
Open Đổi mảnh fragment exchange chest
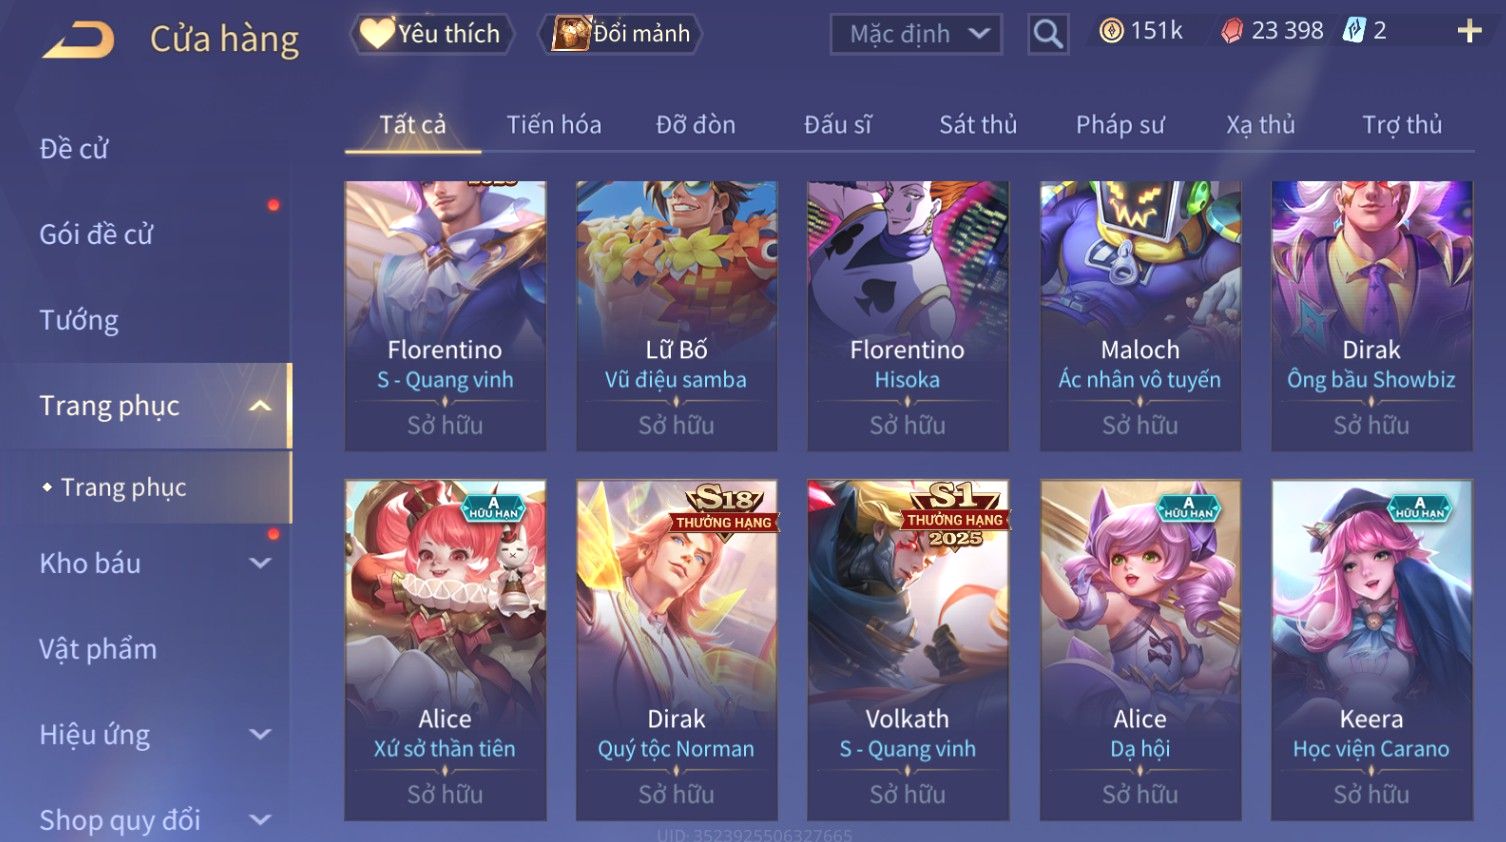tap(620, 33)
